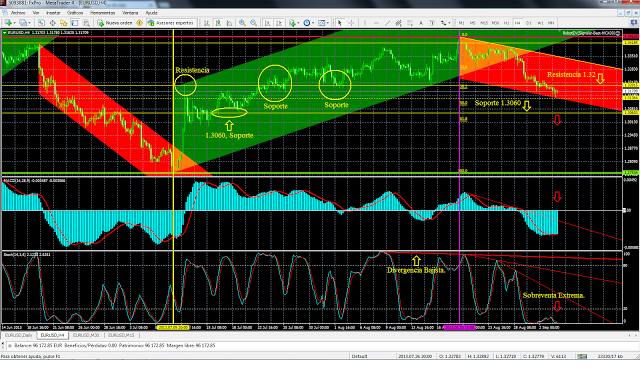Open the Ventana menu

click(x=130, y=13)
